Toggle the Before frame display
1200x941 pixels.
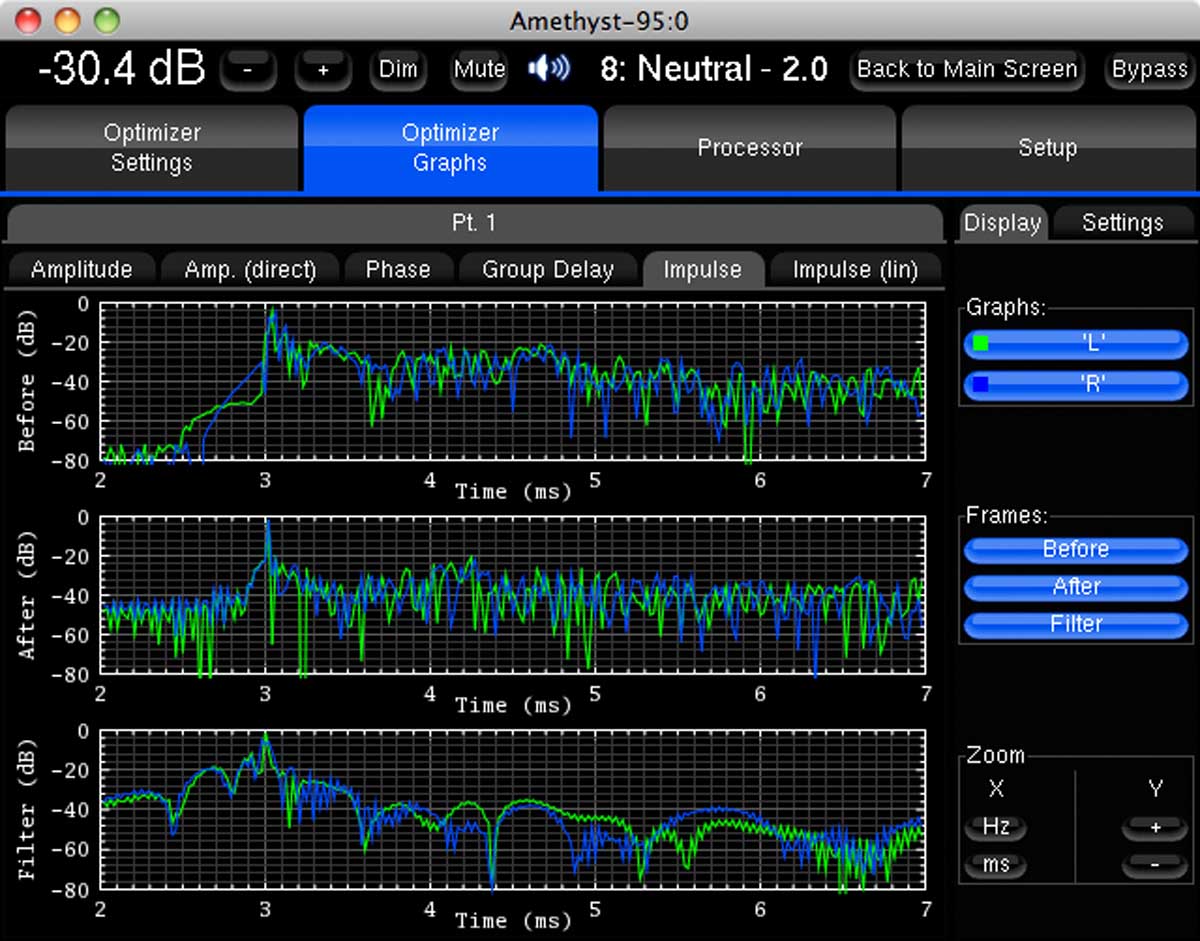point(1076,549)
